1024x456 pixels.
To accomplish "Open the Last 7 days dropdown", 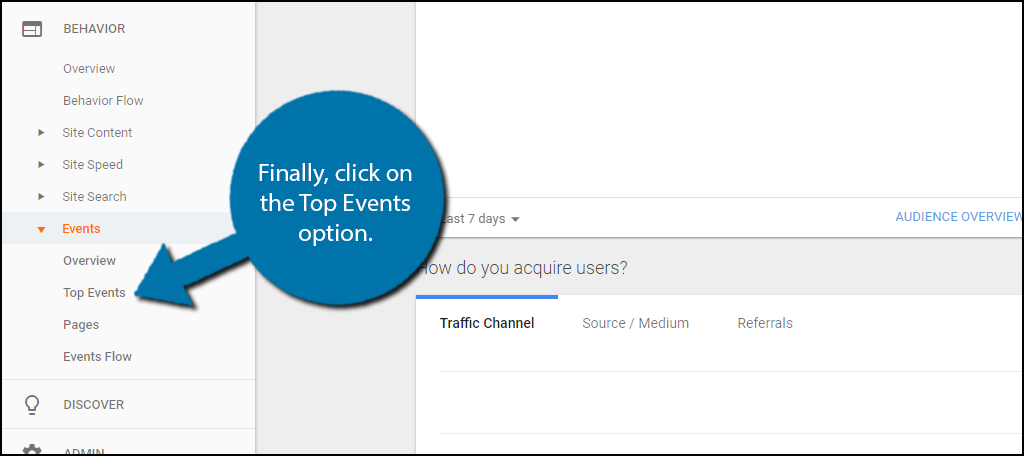I will (482, 219).
